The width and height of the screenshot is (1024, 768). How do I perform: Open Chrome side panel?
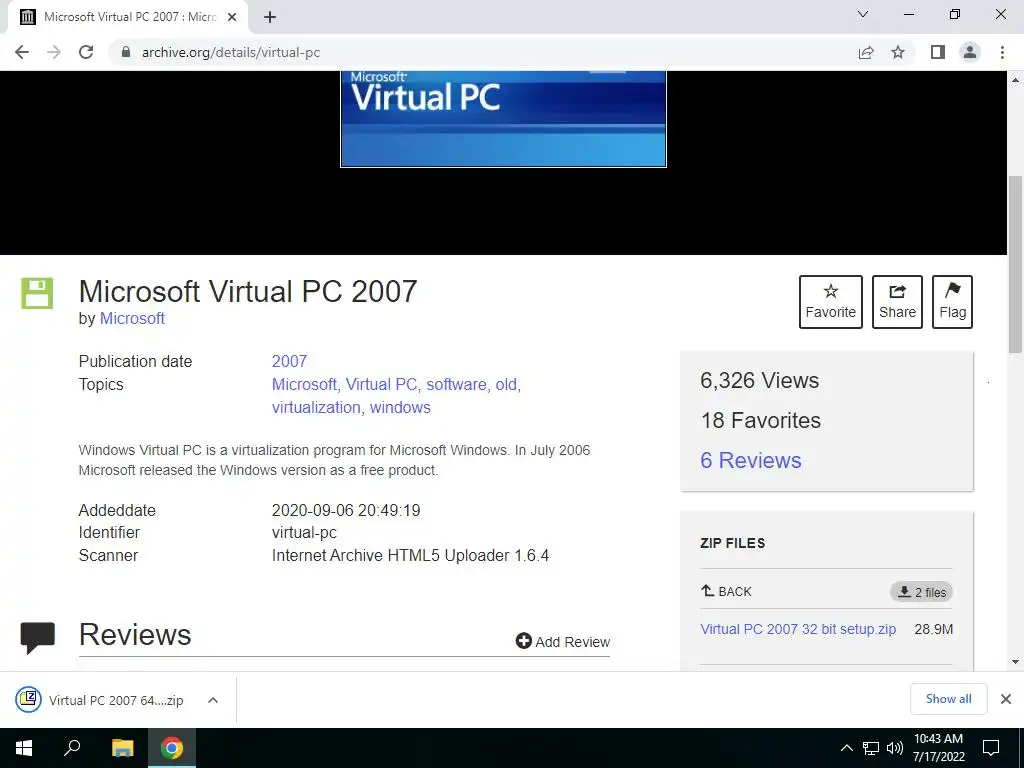pos(938,52)
